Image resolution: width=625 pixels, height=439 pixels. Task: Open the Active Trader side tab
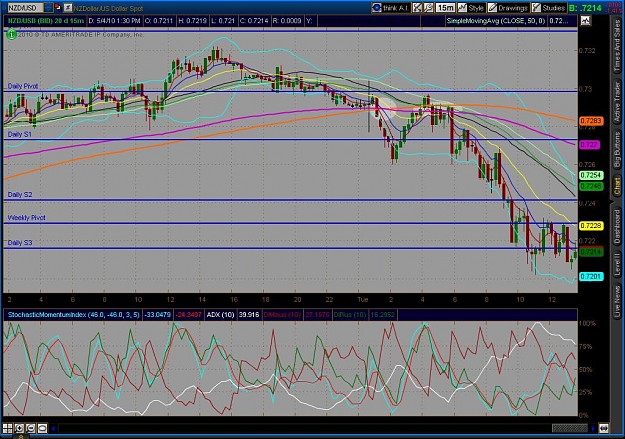click(617, 102)
